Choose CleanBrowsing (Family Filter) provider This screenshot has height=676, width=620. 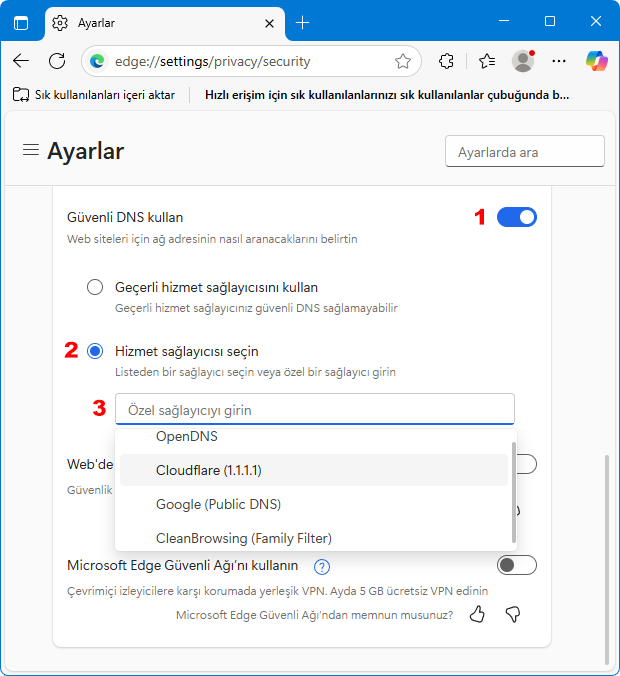point(314,538)
